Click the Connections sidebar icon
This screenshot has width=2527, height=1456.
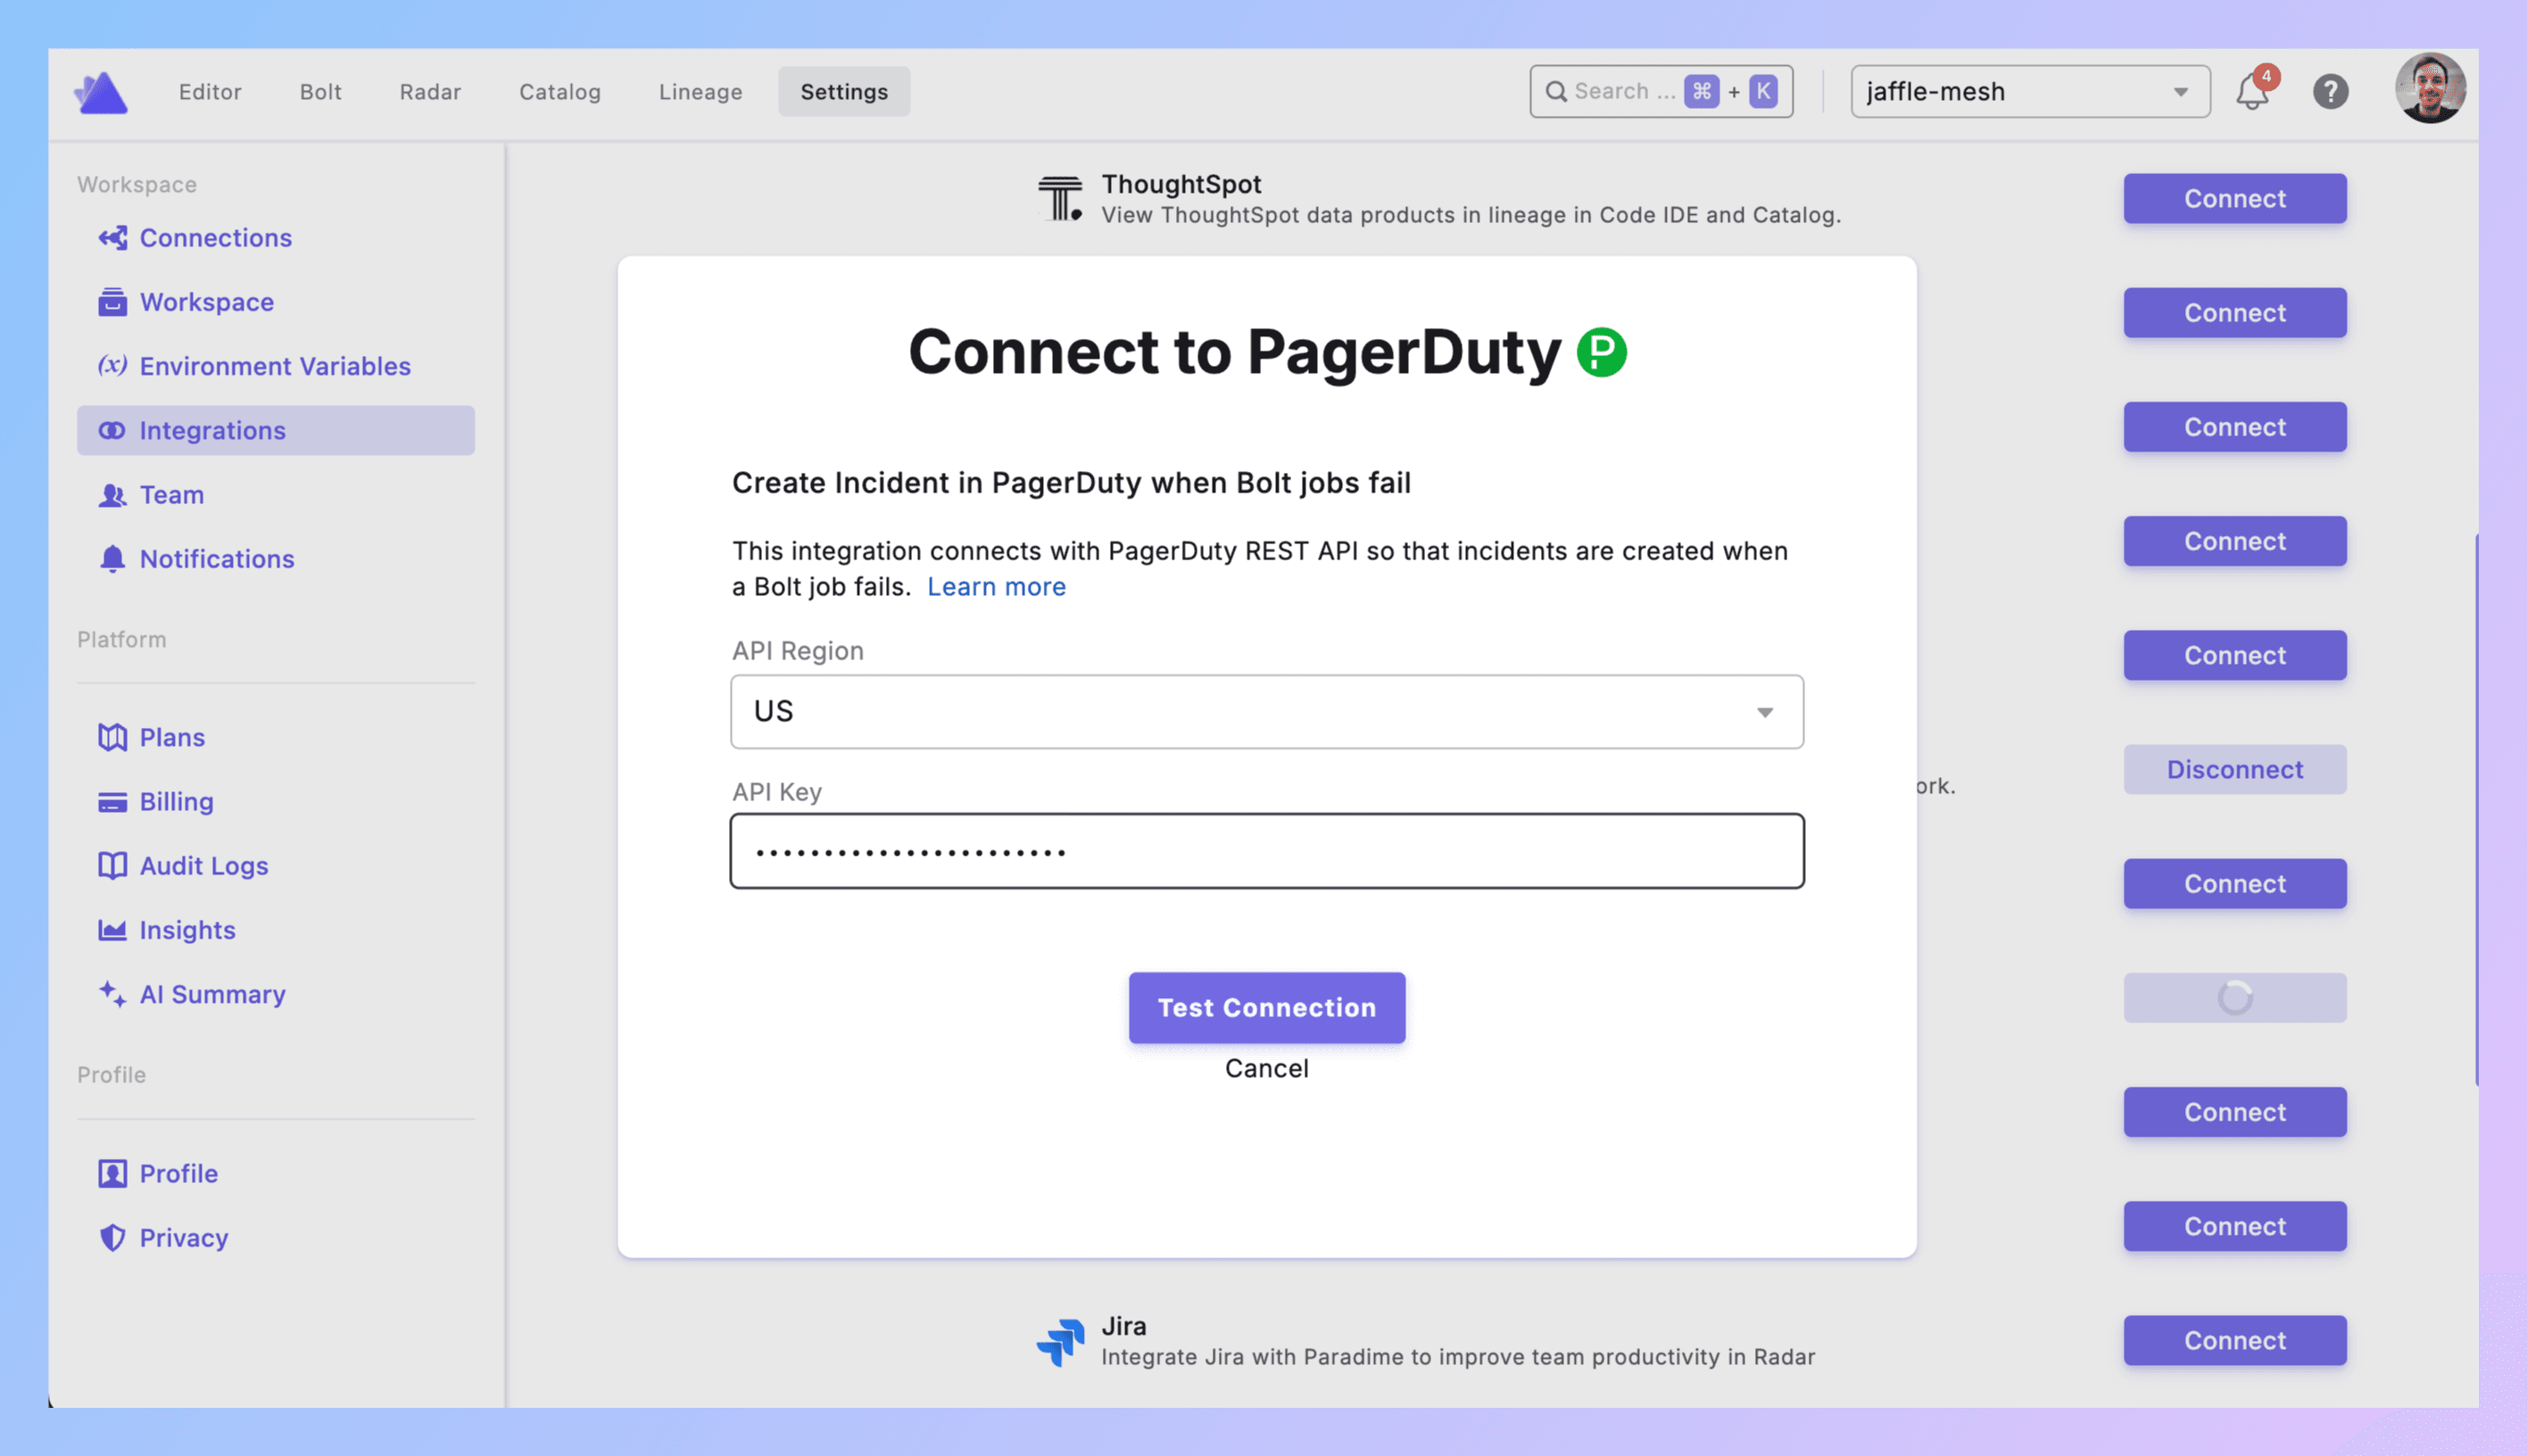pyautogui.click(x=112, y=238)
